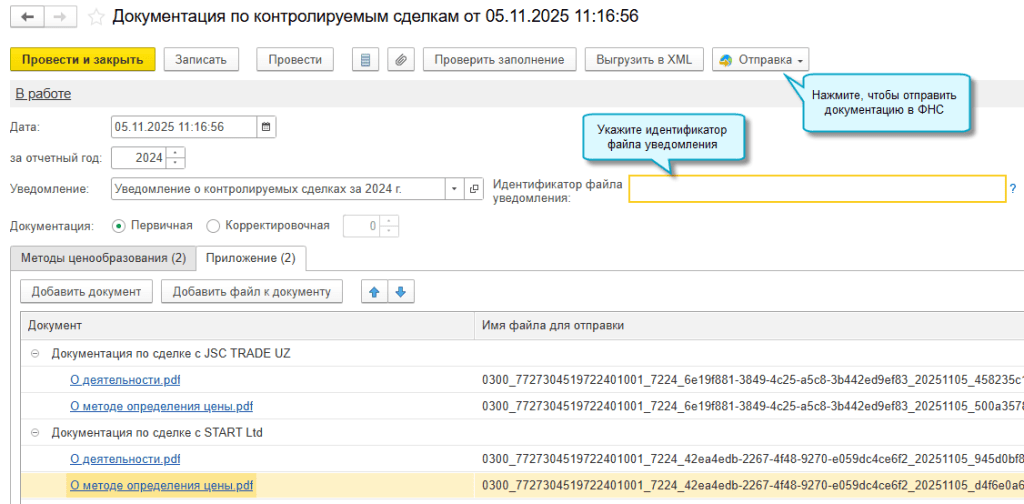1024x504 pixels.
Task: Open the О деятельности.pdf link under JSC TRADE UZ
Action: tap(125, 380)
